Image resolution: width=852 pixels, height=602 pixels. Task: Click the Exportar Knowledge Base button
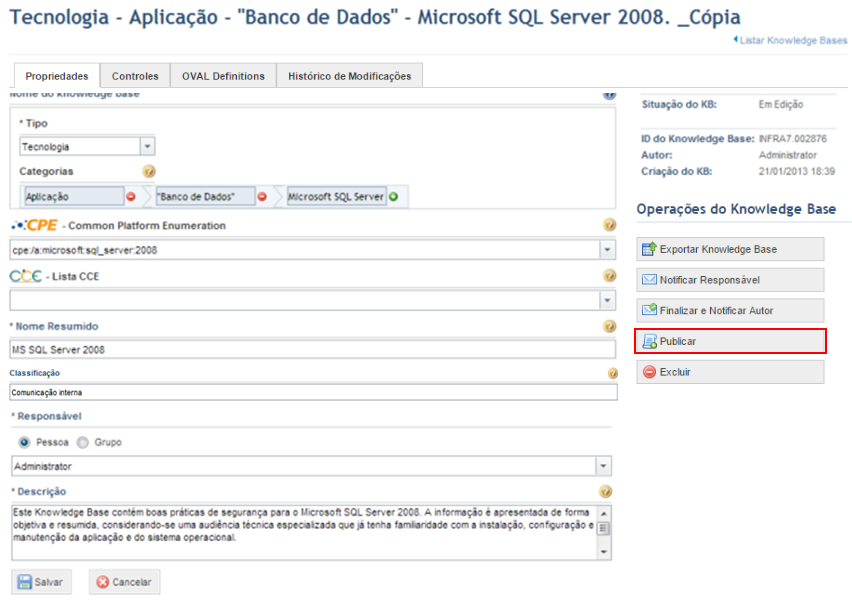[730, 249]
